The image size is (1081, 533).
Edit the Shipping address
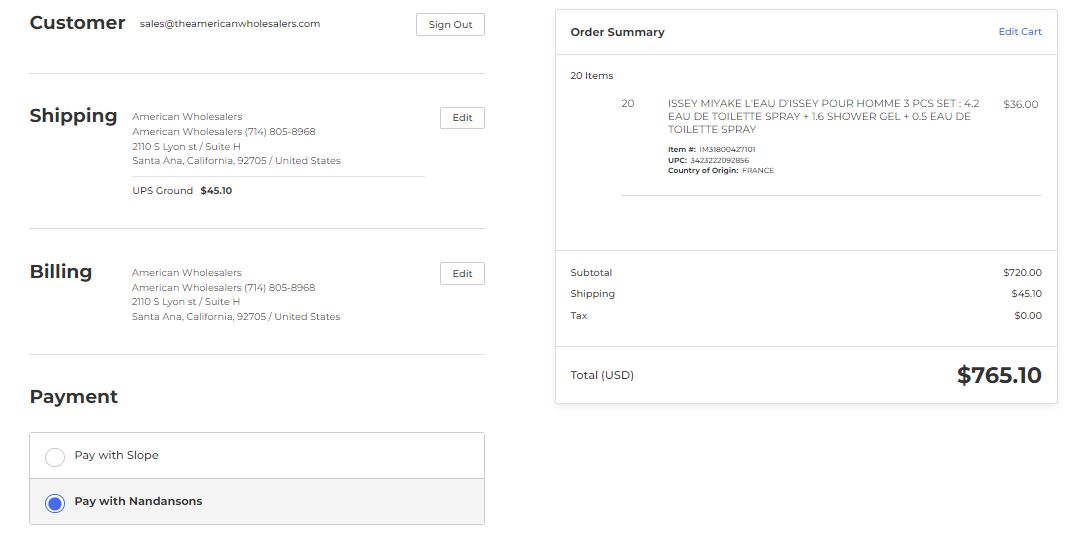(462, 118)
